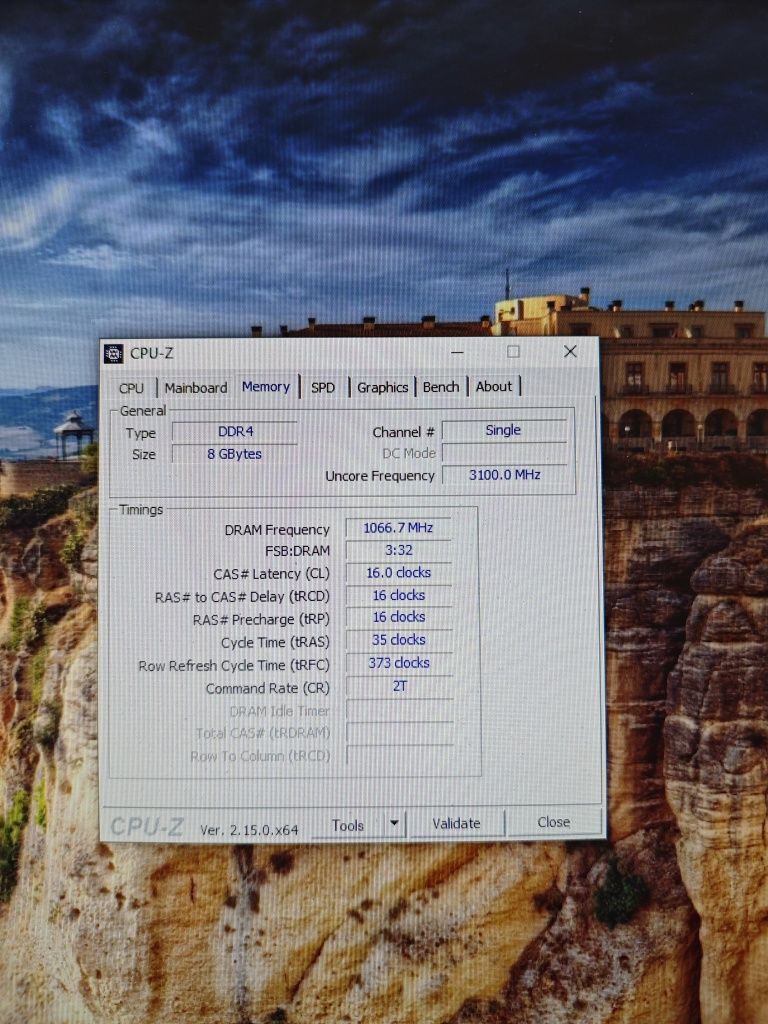Click the Row Refresh Cycle Time (tRFC) label
Image resolution: width=768 pixels, height=1024 pixels.
click(x=234, y=665)
